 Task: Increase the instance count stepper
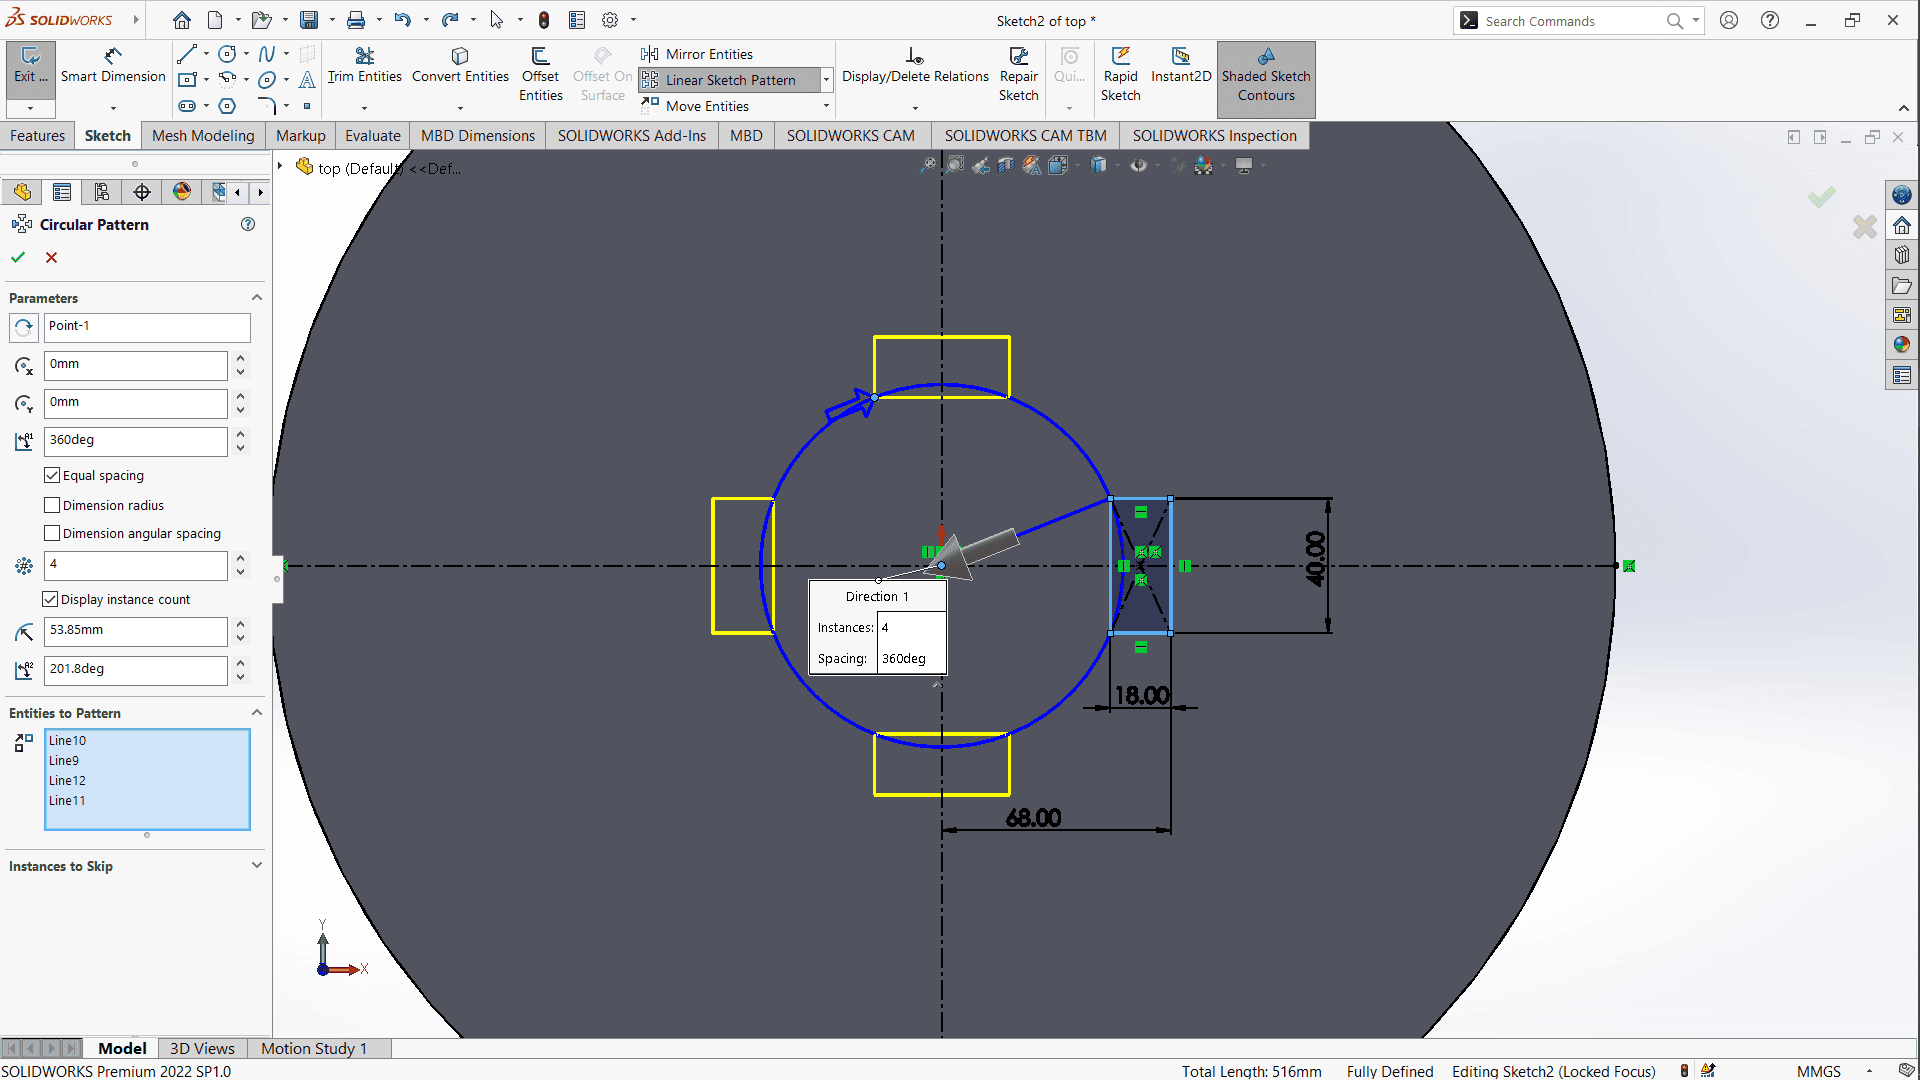241,558
